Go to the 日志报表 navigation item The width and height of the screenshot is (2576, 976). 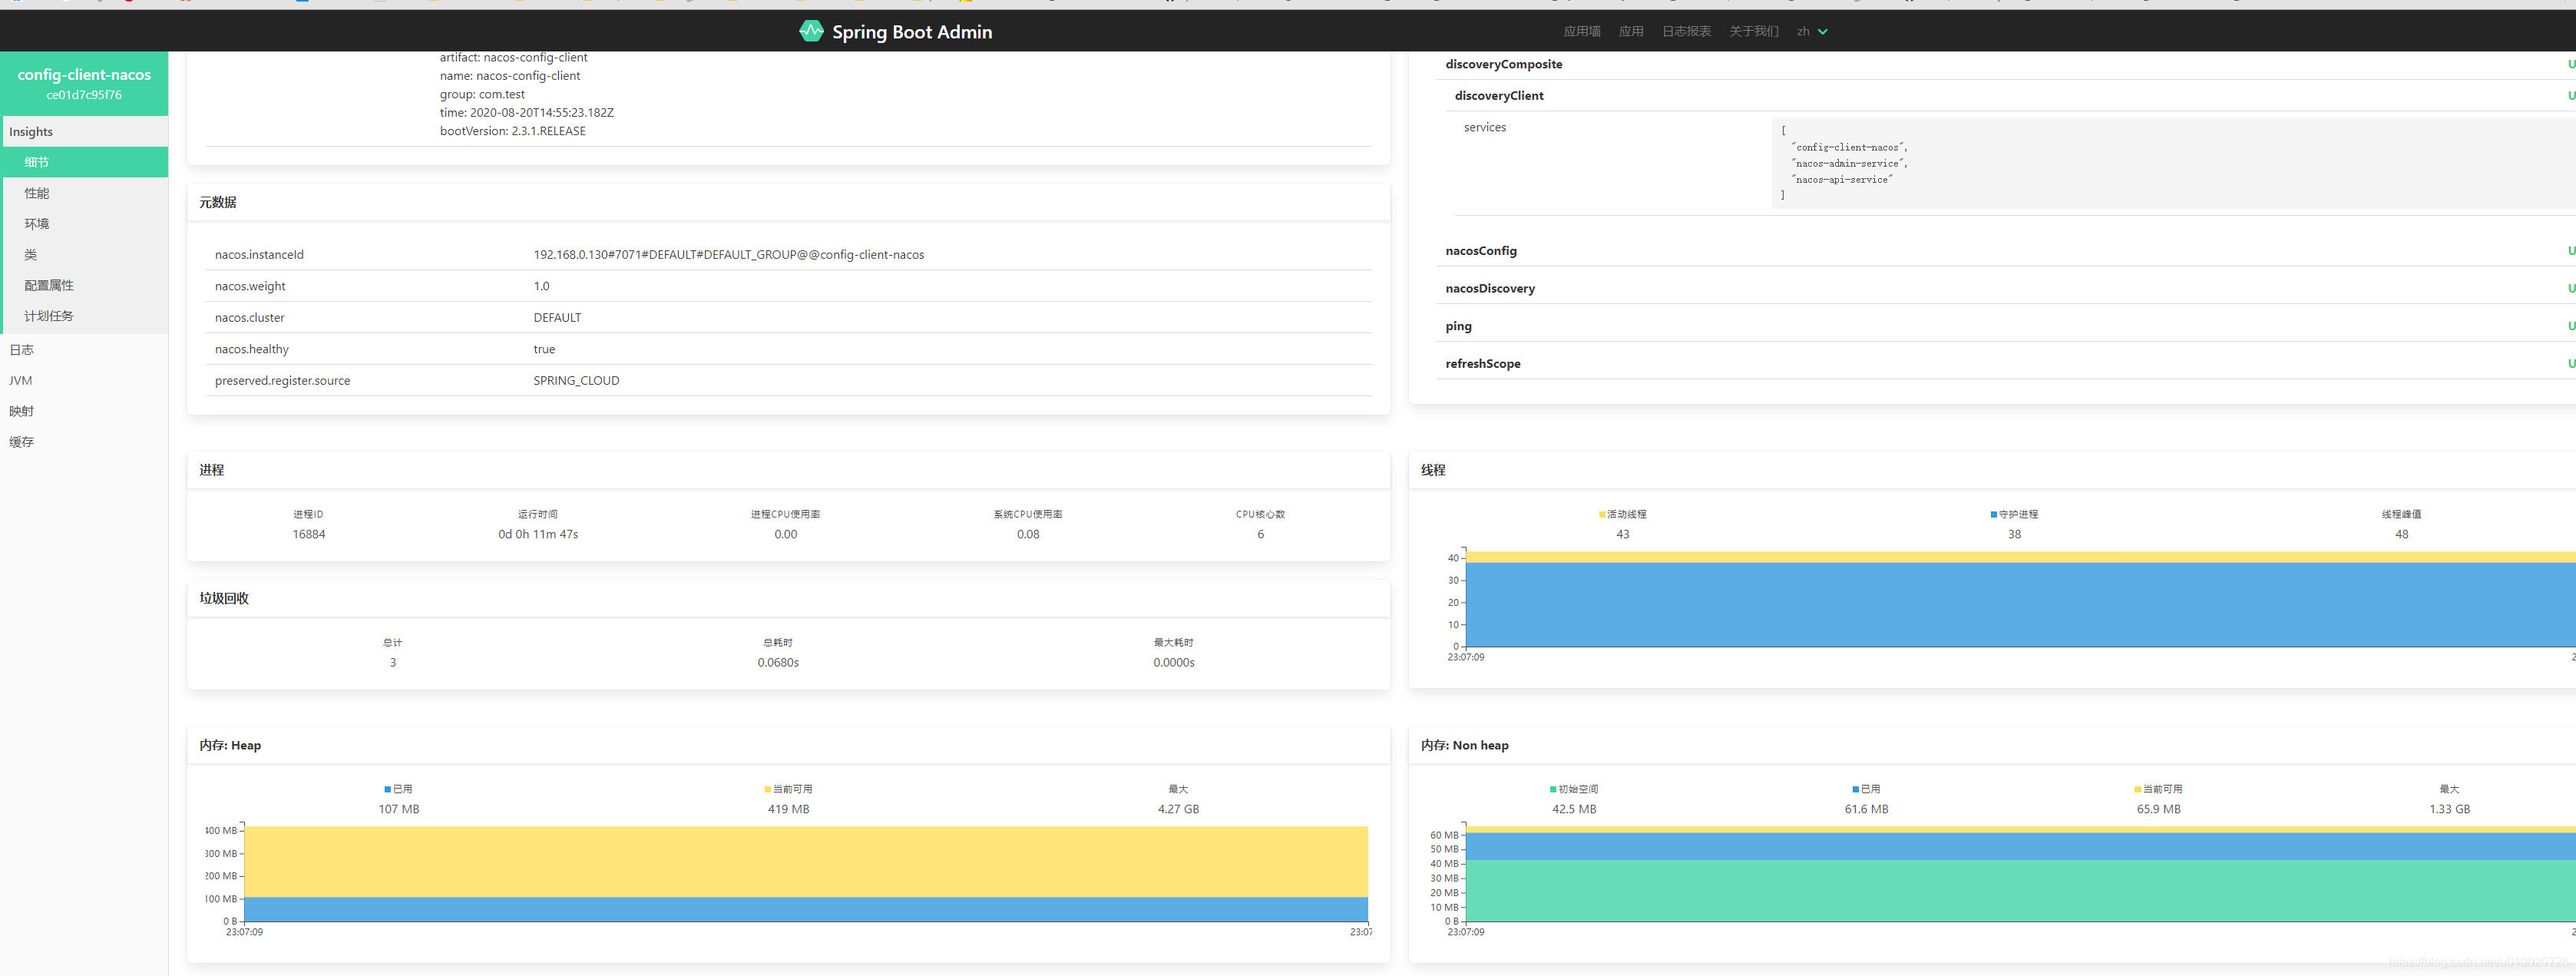pos(1686,32)
